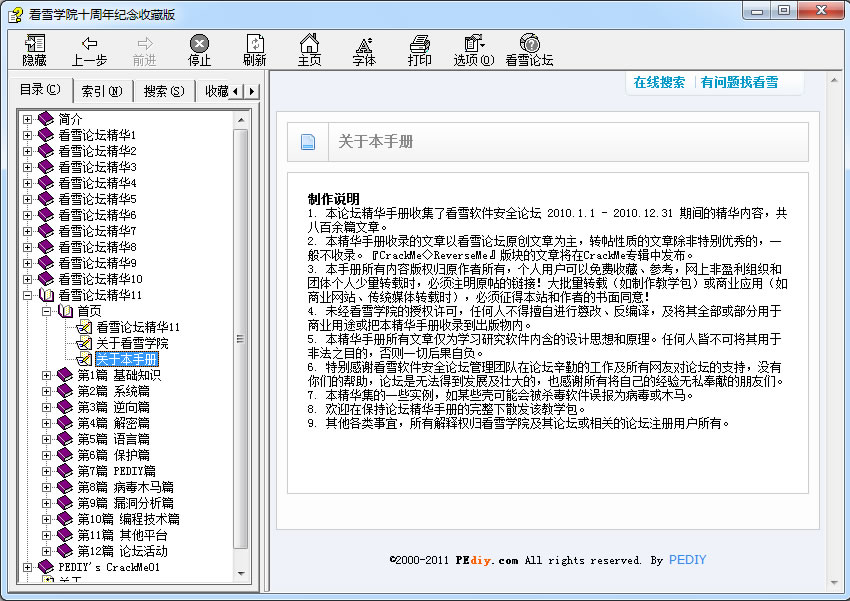
Task: Refresh the page with the 刷新 icon
Action: 255,43
